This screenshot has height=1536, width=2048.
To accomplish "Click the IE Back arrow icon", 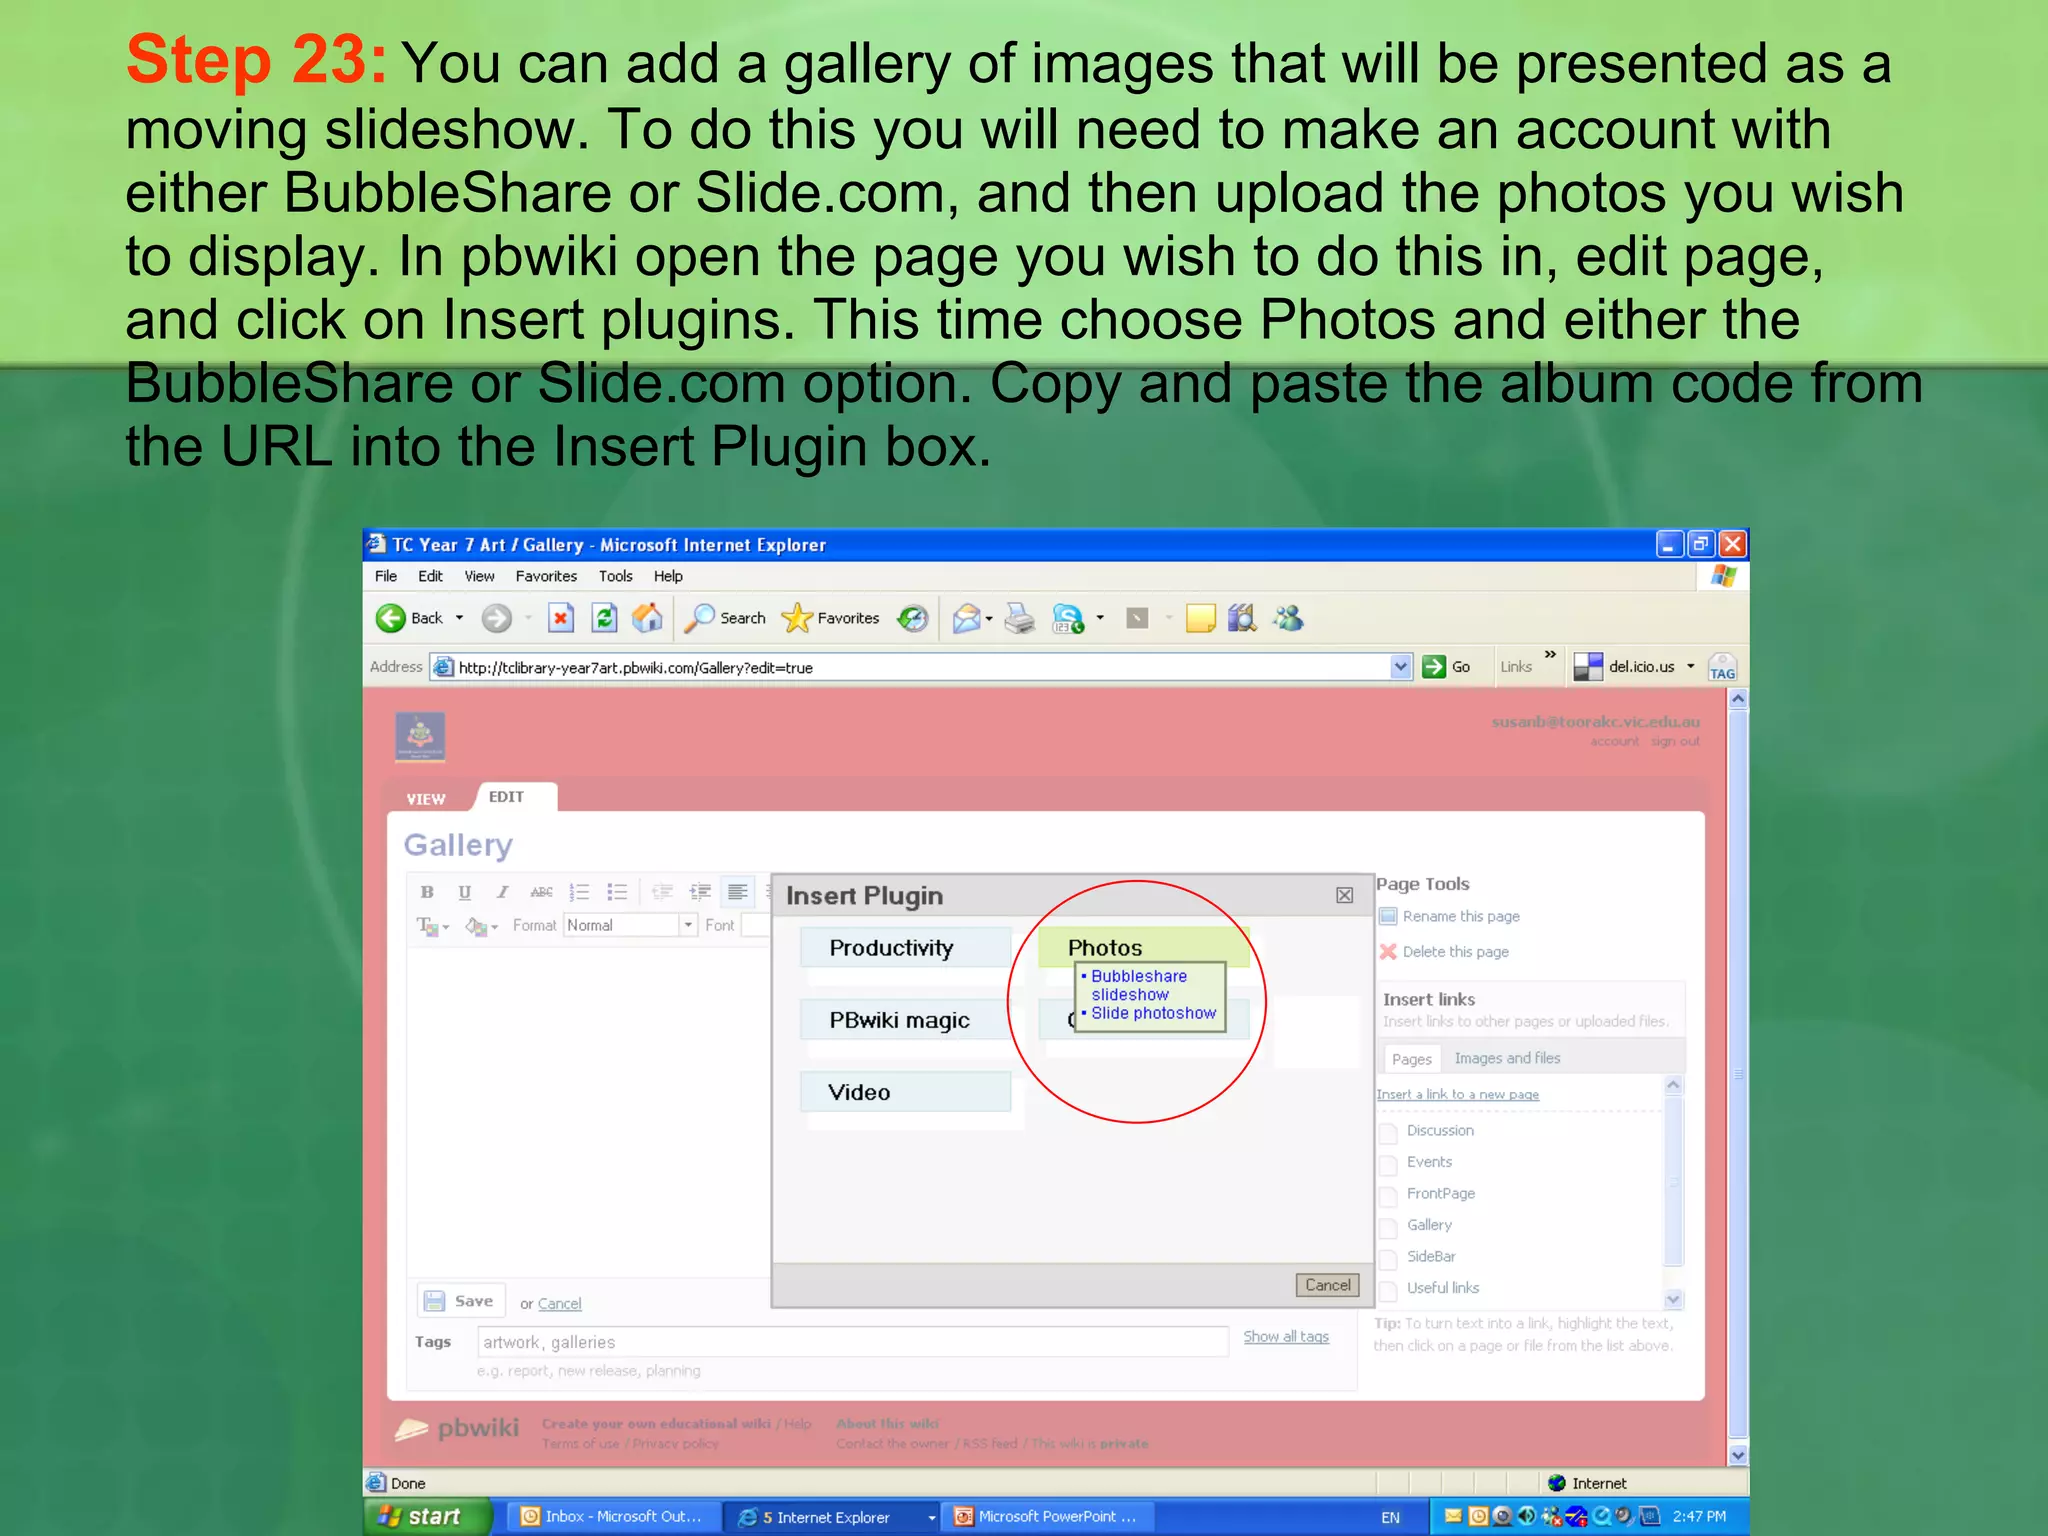I will point(390,618).
